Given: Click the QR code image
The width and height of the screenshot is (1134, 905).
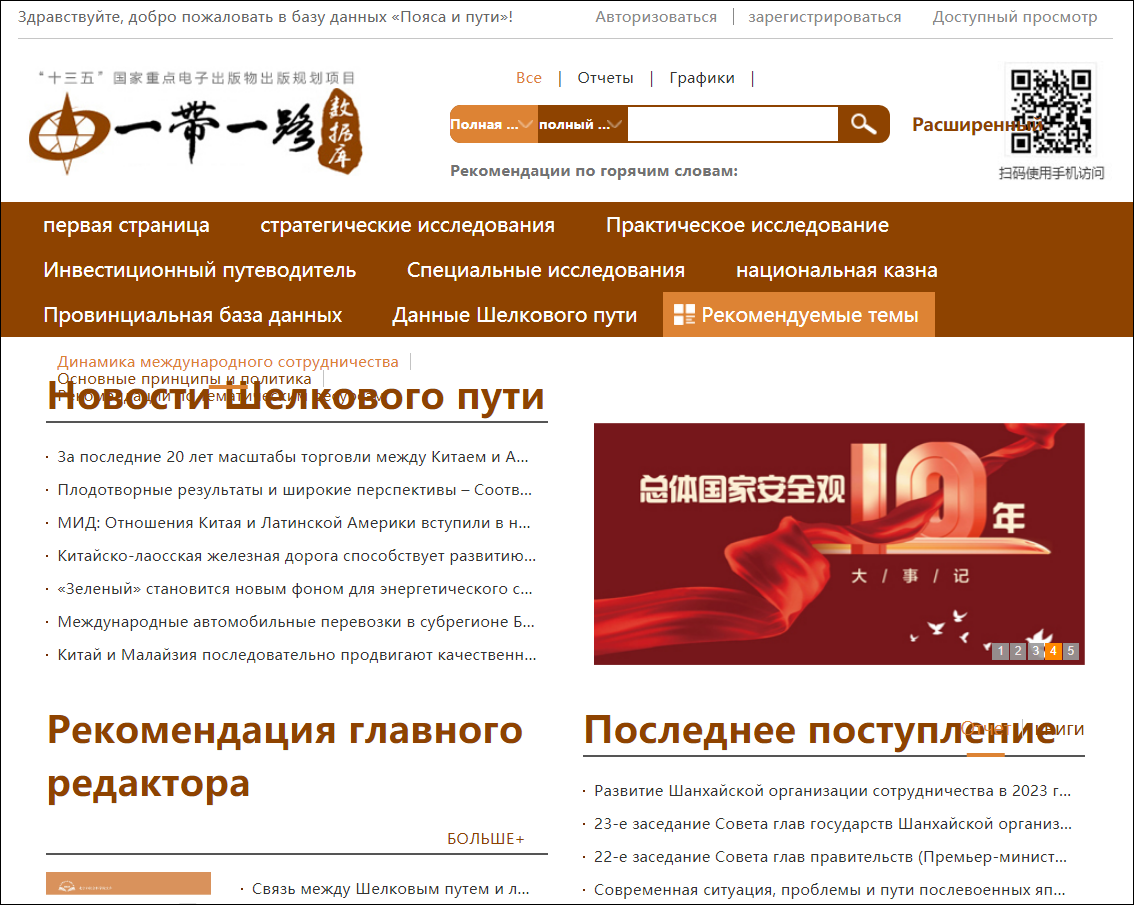Looking at the screenshot, I should (1049, 109).
